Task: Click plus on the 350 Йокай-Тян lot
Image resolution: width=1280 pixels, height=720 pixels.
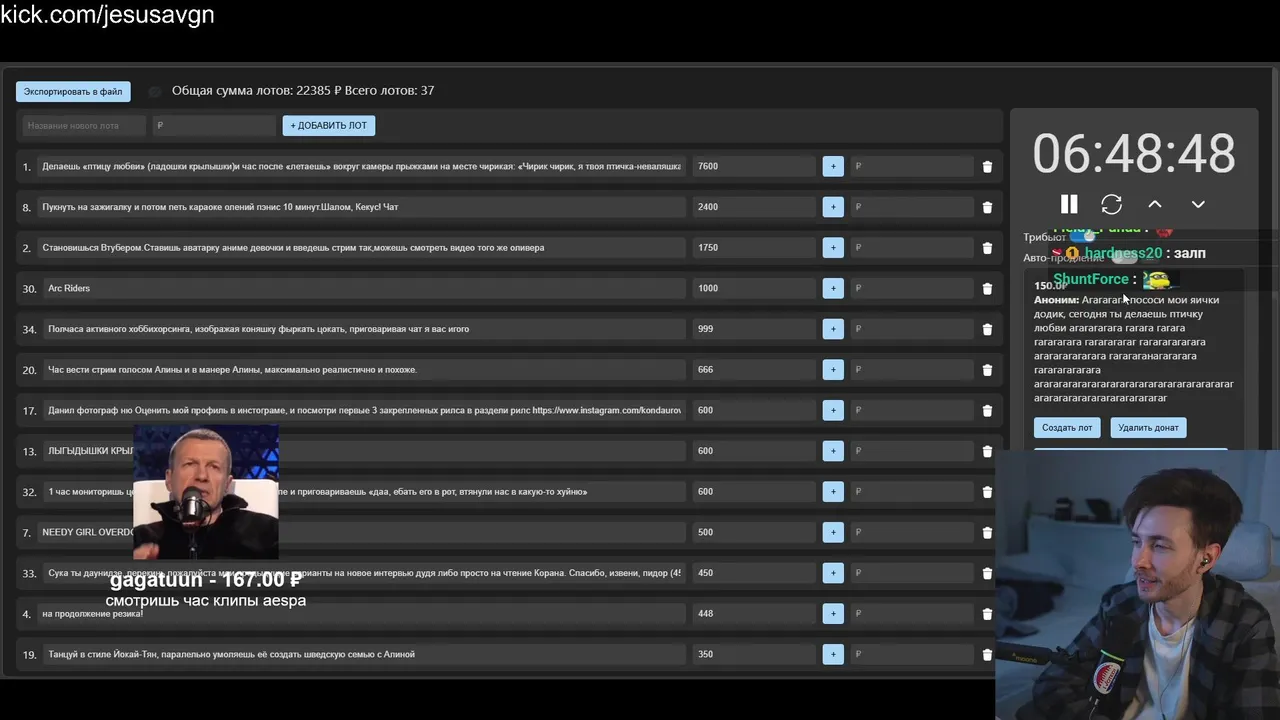Action: tap(833, 654)
